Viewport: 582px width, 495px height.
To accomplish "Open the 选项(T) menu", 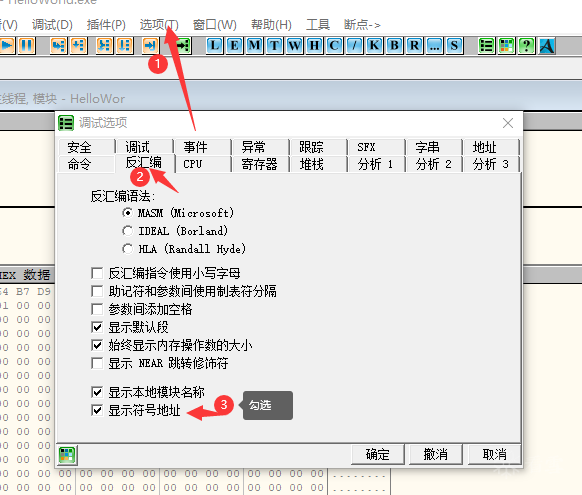I will coord(159,25).
